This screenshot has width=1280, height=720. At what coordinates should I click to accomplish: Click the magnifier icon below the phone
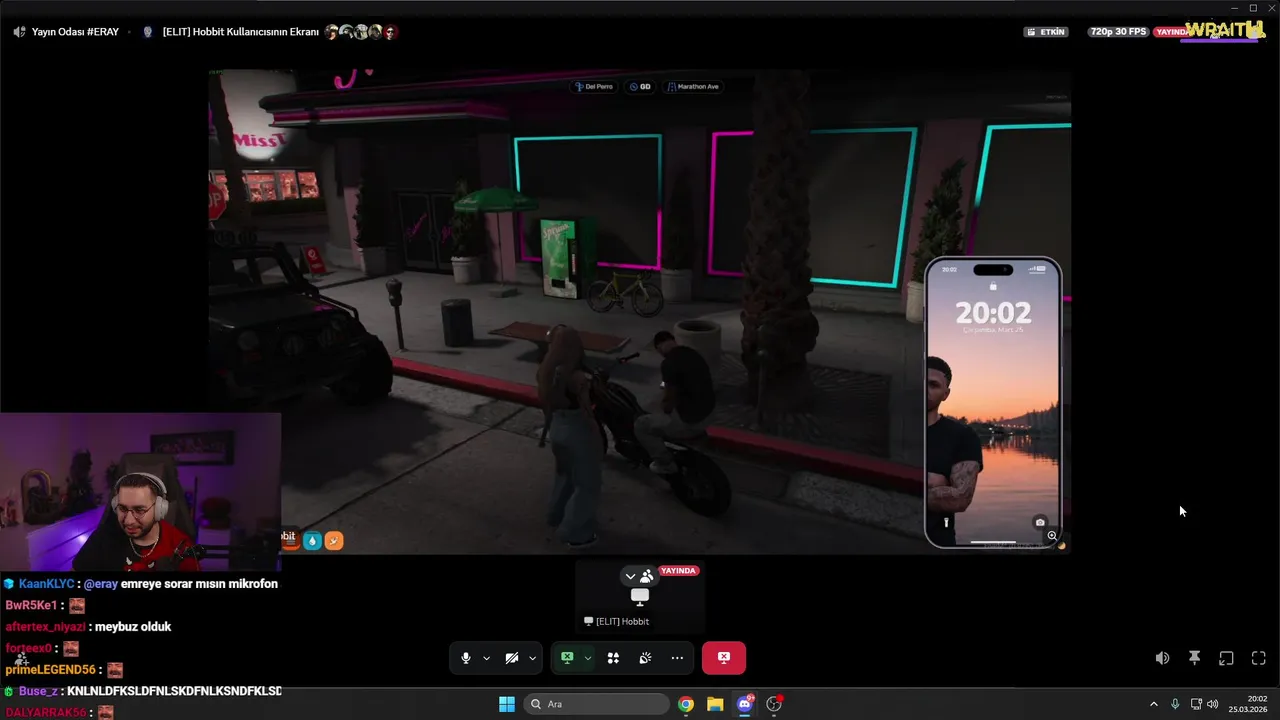tap(1052, 536)
